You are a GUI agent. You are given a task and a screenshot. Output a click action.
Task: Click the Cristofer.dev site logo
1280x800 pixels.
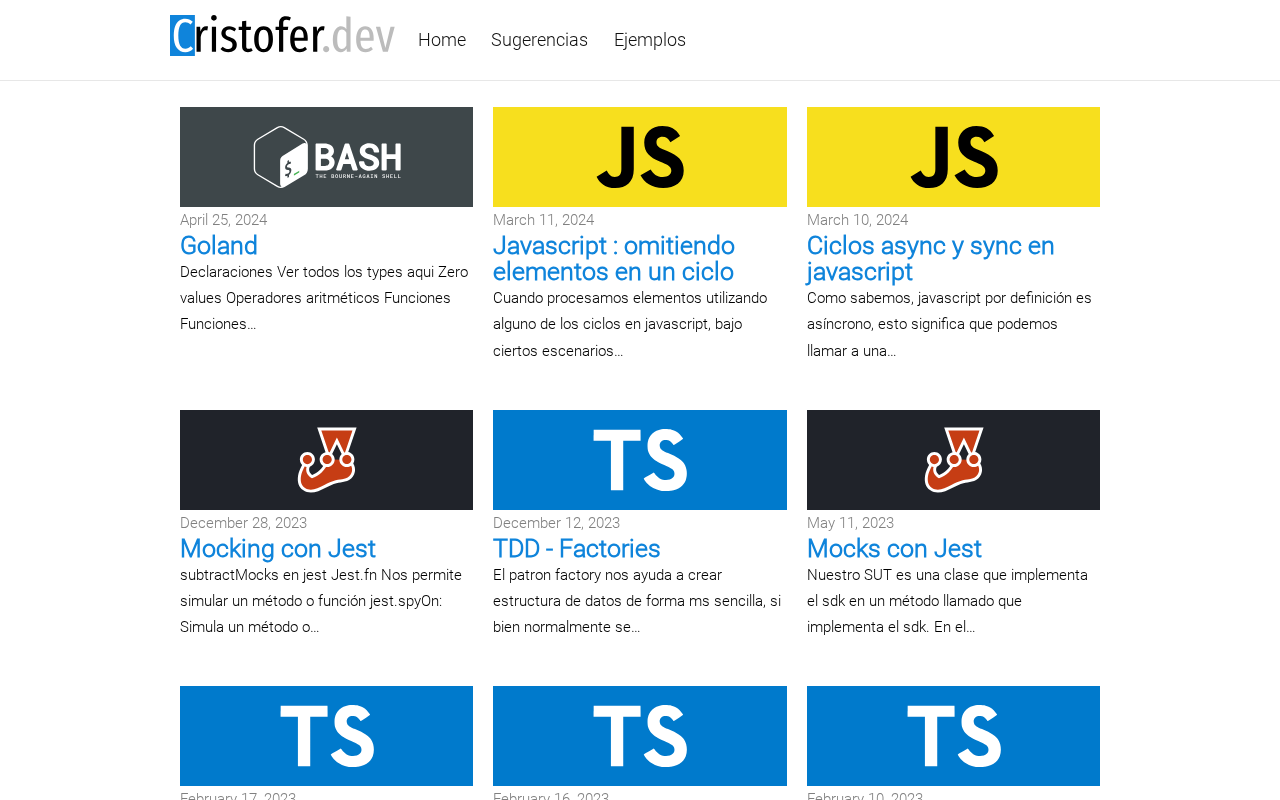point(282,36)
